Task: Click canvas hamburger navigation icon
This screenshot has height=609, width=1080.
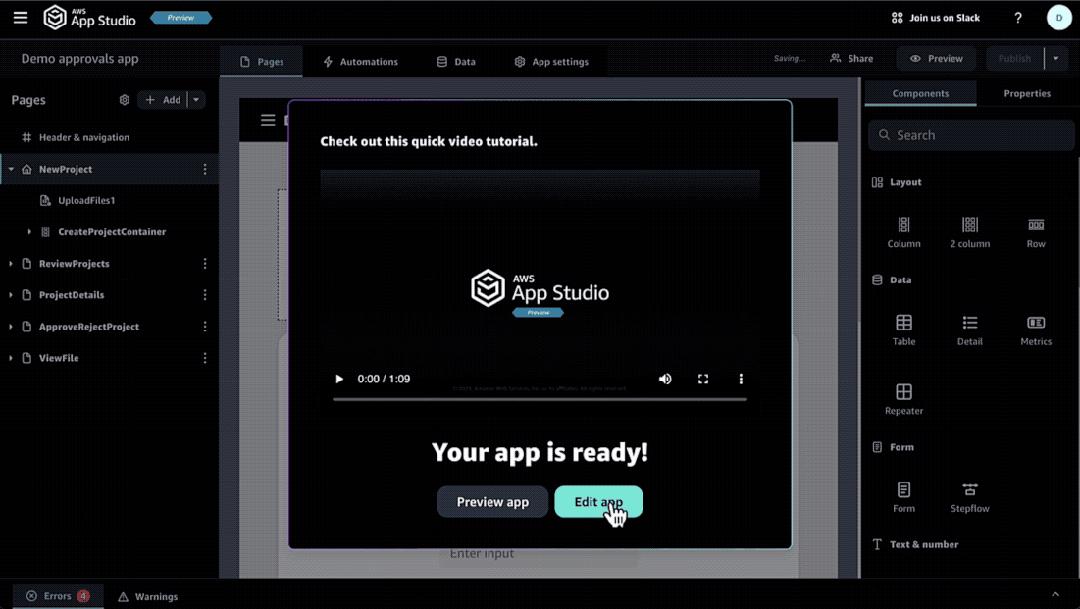Action: [x=268, y=121]
